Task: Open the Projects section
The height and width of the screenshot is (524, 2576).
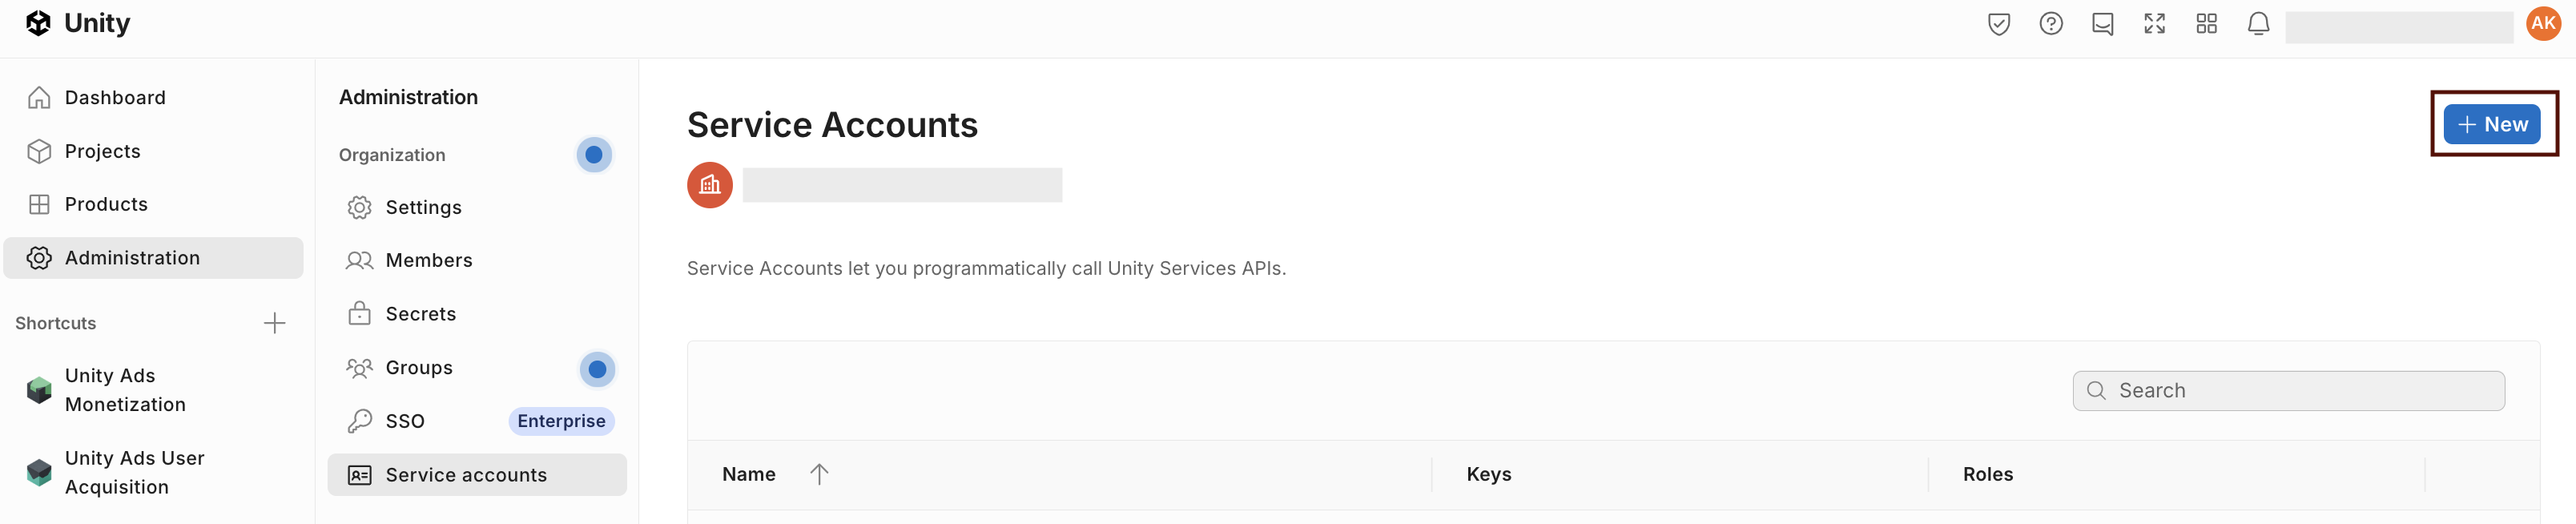Action: (x=102, y=150)
